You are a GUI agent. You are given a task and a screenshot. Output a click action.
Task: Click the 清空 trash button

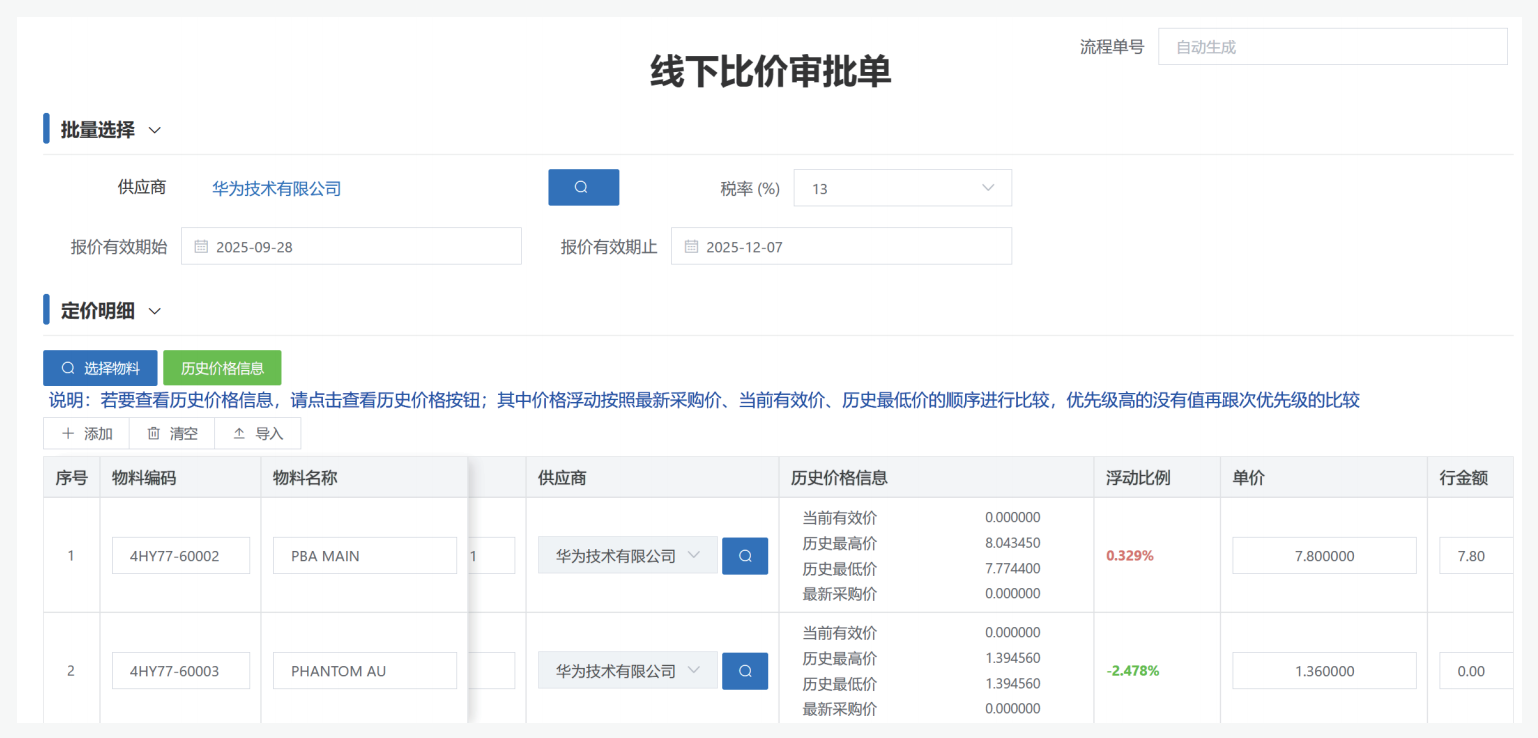172,434
